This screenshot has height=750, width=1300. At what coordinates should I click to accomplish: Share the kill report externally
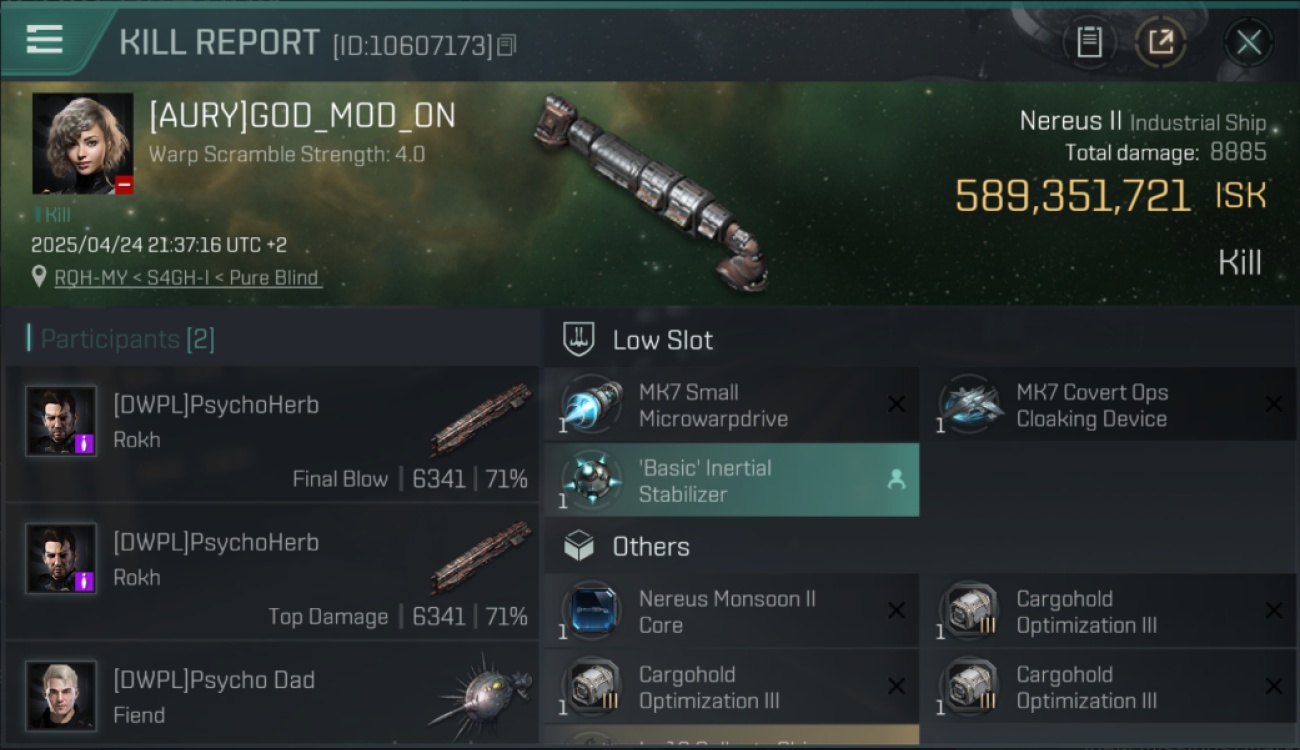point(1160,42)
